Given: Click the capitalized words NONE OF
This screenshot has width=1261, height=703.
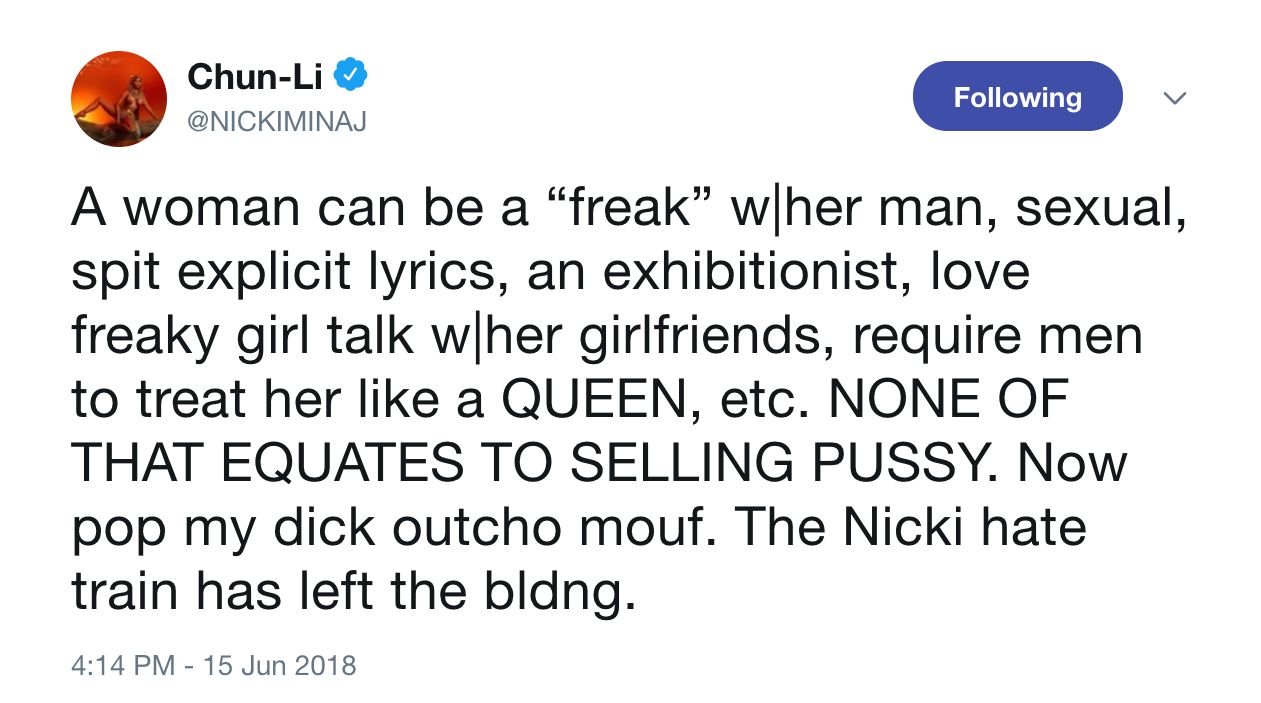Looking at the screenshot, I should (x=949, y=400).
